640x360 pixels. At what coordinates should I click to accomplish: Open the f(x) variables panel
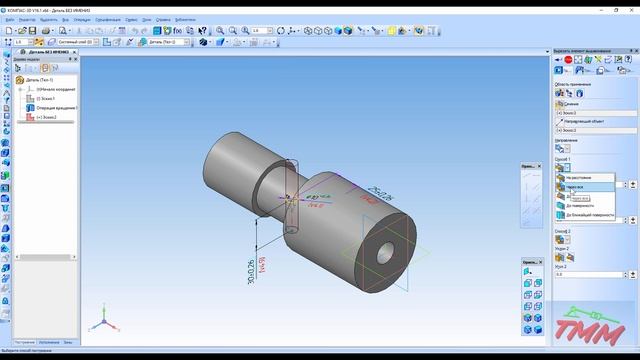pyautogui.click(x=178, y=31)
